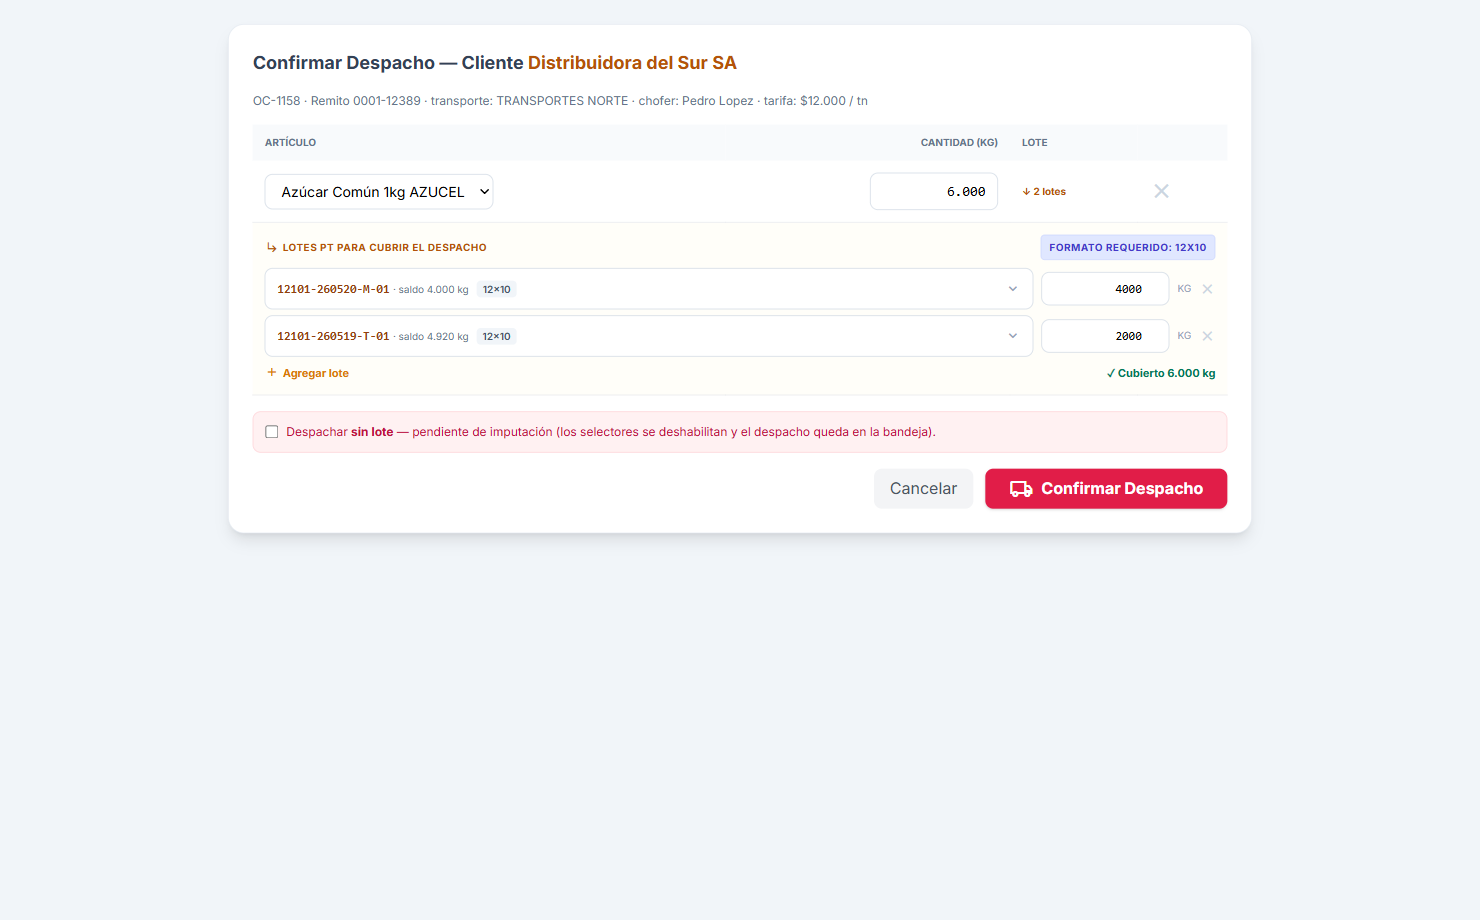1480x920 pixels.
Task: Click the green check beside Cubierto 6.000 kg
Action: click(x=1111, y=374)
